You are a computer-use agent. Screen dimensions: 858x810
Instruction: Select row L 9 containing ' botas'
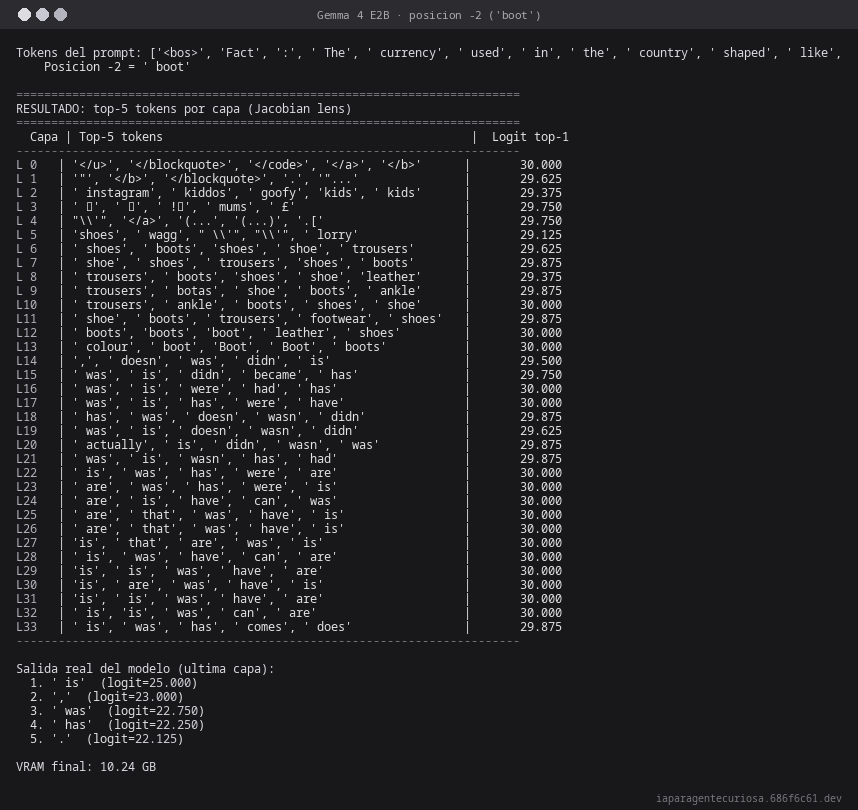pyautogui.click(x=289, y=291)
